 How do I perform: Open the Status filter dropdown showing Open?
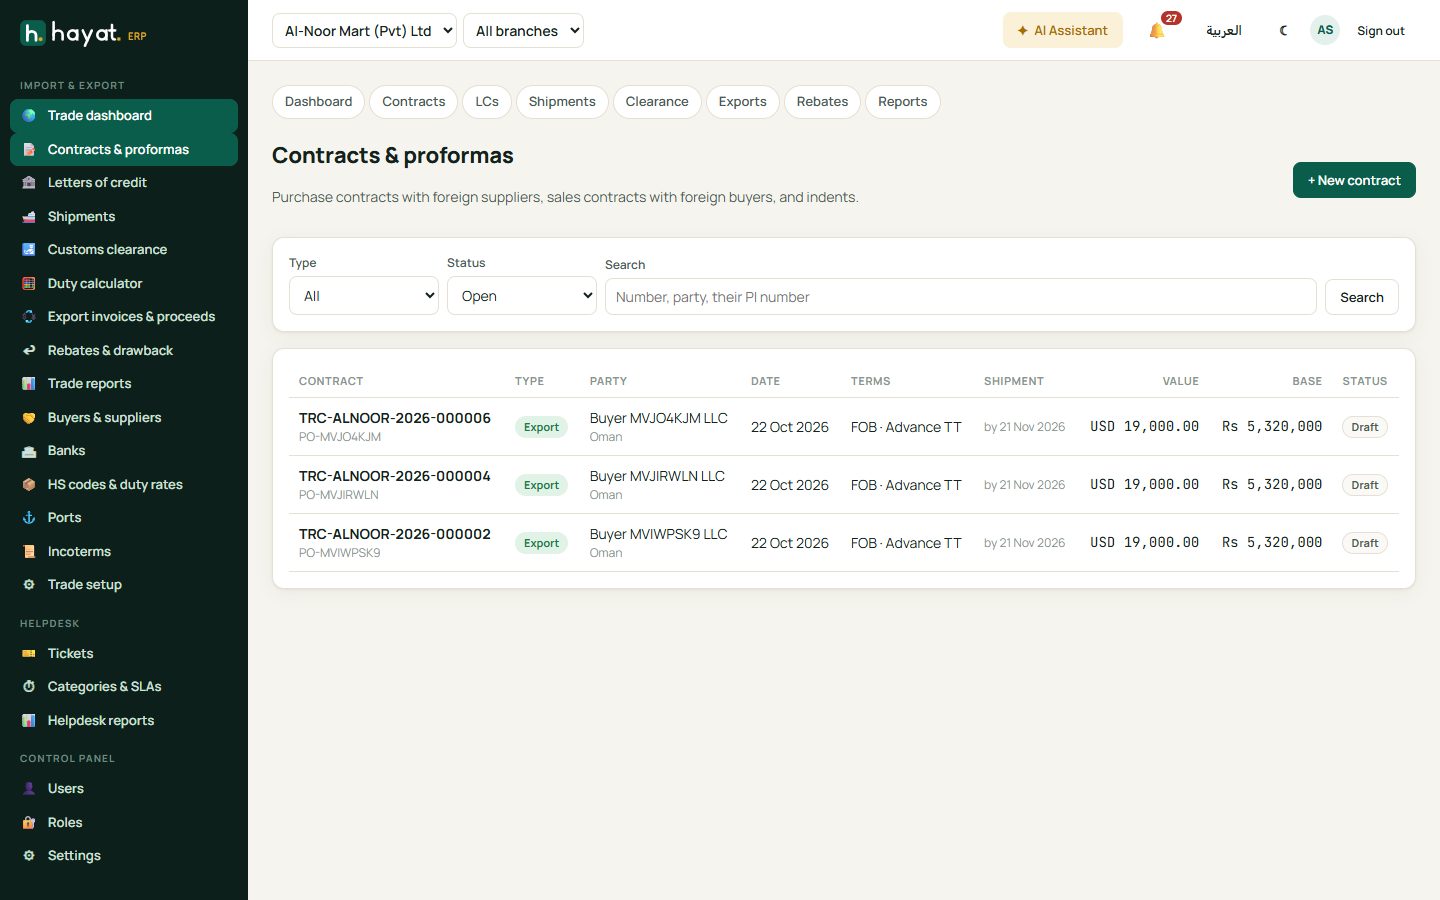[x=522, y=296]
